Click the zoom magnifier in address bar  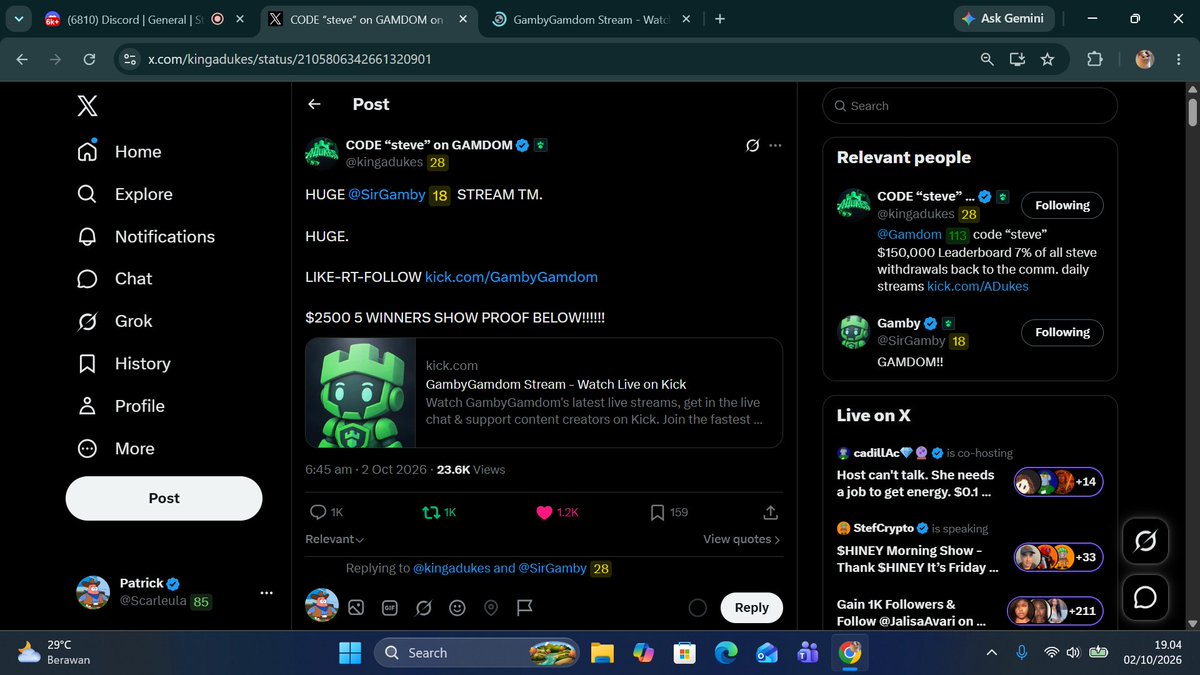(988, 59)
